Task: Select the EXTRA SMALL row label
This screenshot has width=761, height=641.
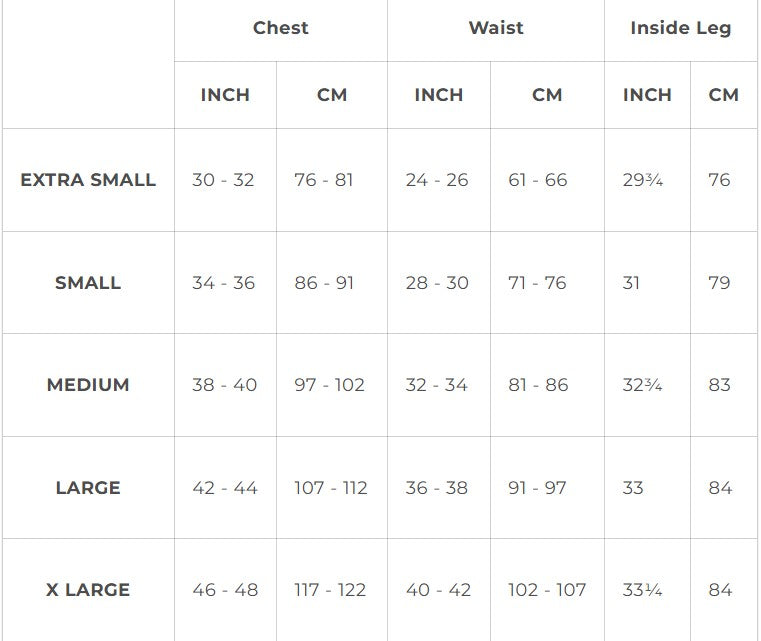Action: (x=88, y=180)
